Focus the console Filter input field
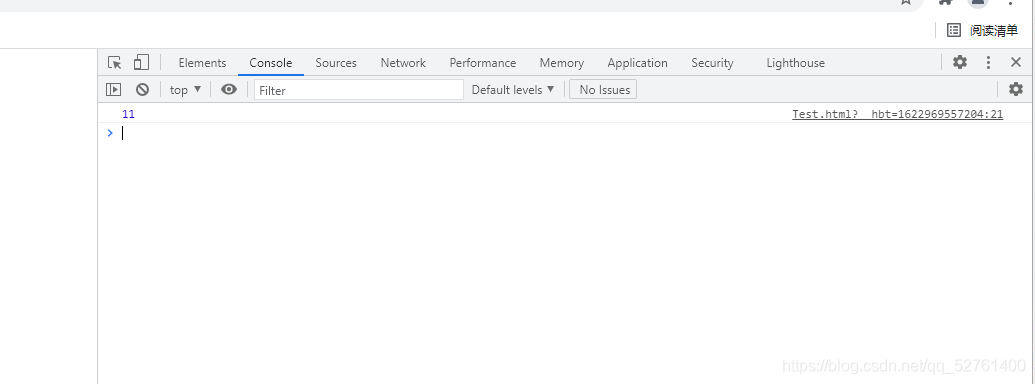The height and width of the screenshot is (384, 1035). (359, 90)
